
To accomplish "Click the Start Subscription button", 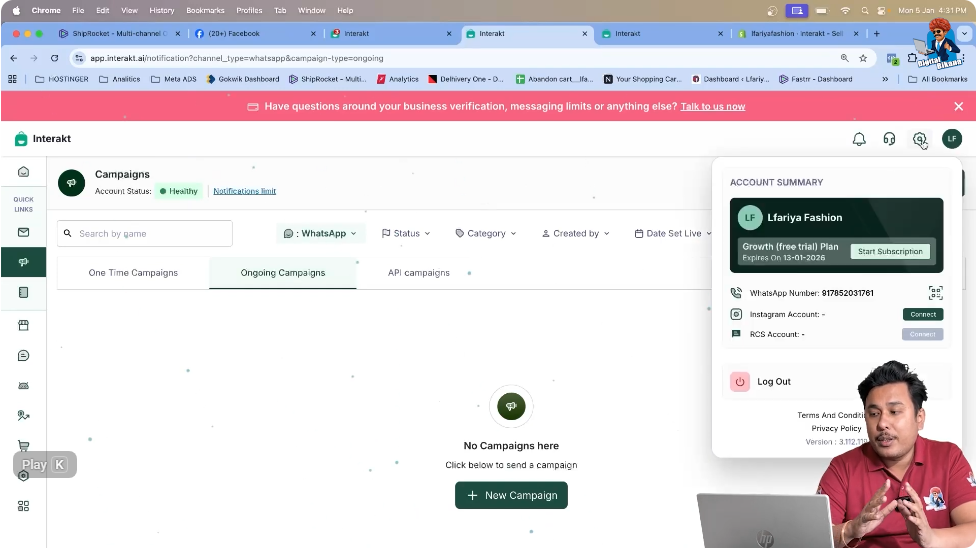I will (890, 252).
